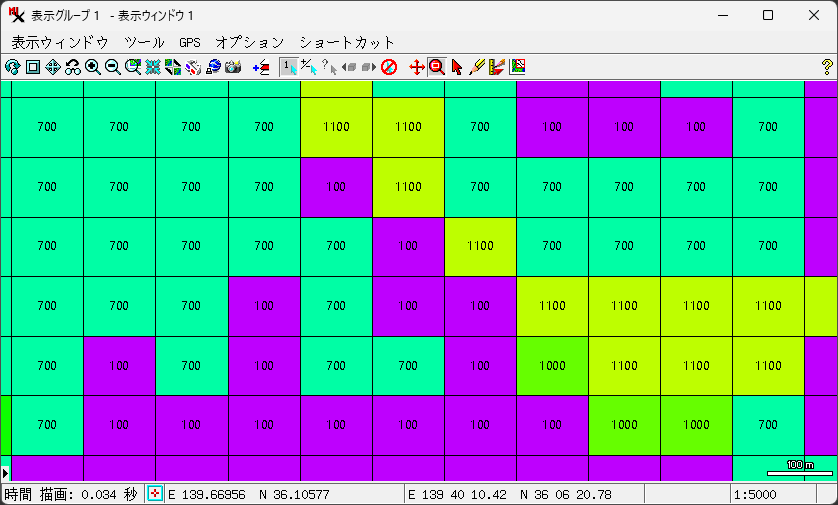Select the red four-arrow pan tool
The height and width of the screenshot is (505, 838).
click(x=417, y=67)
